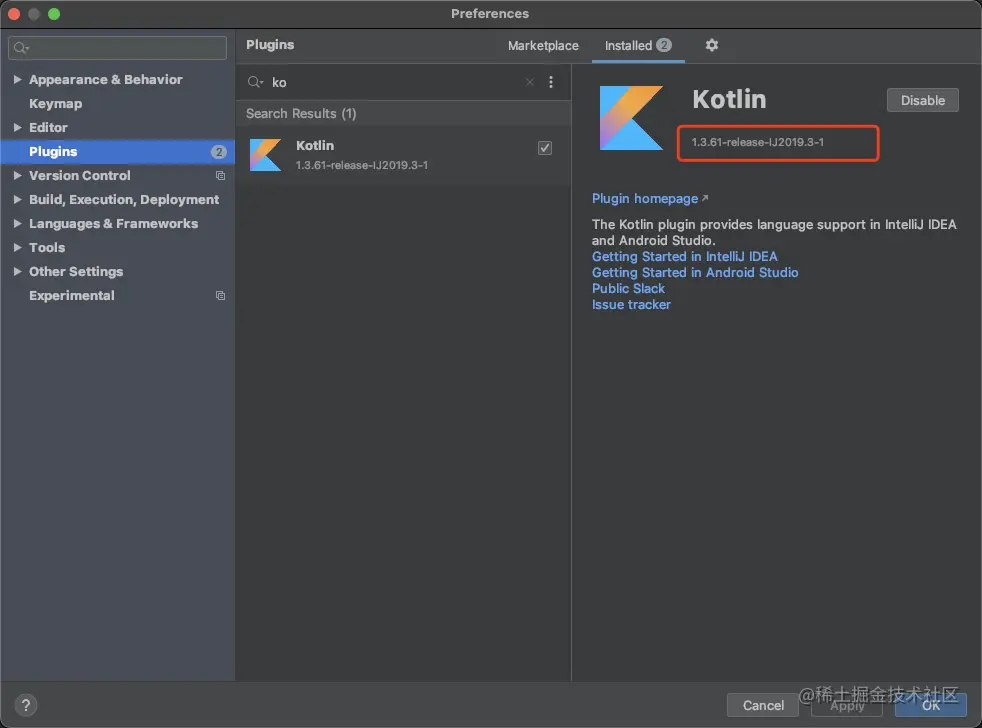
Task: Open the Public Slack link
Action: [628, 288]
